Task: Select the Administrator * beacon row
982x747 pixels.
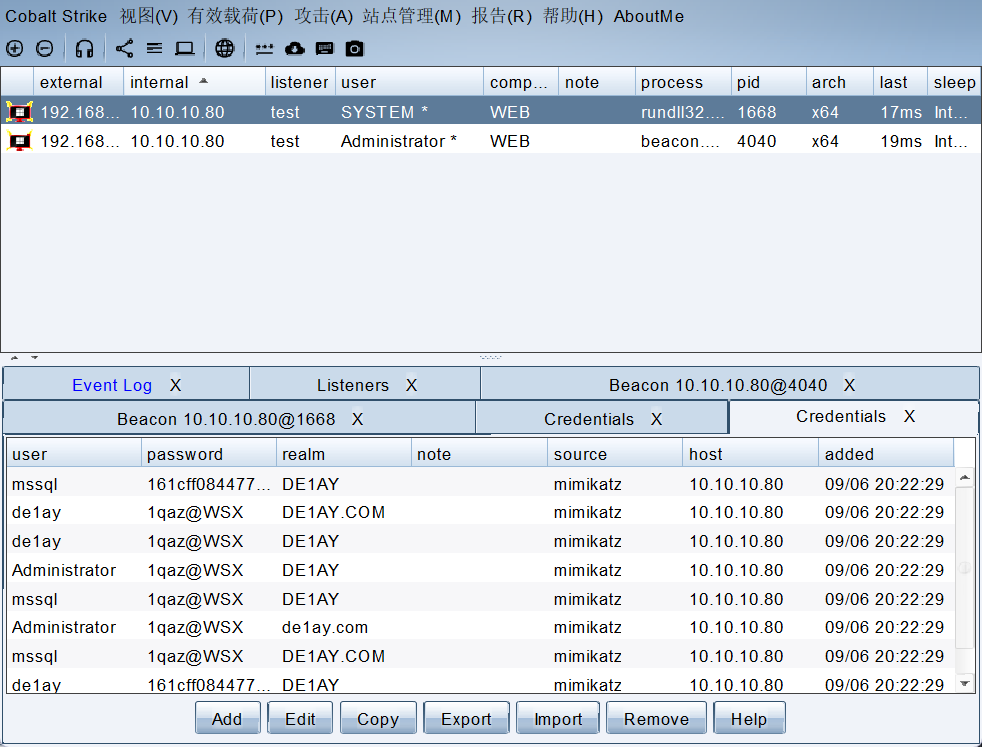Action: [x=490, y=142]
